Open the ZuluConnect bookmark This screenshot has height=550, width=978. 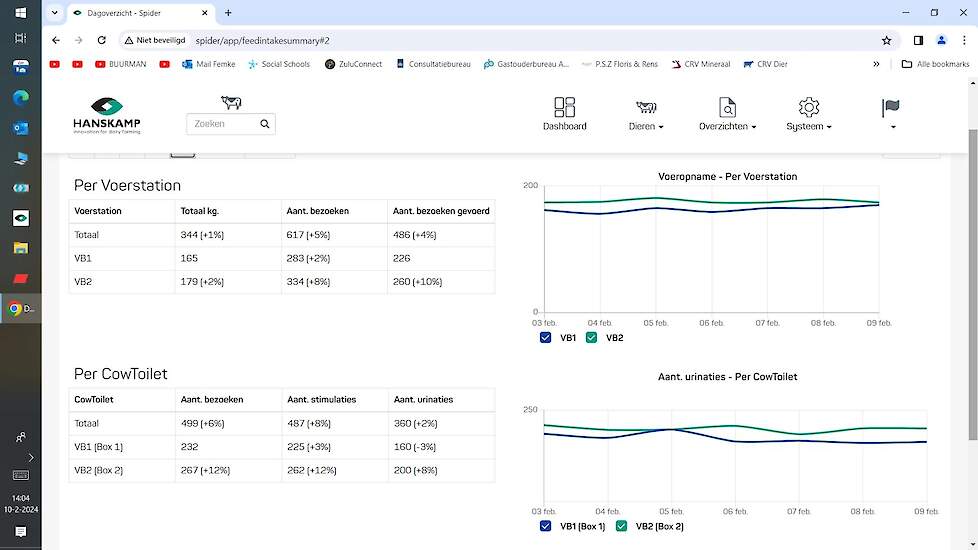pos(354,64)
